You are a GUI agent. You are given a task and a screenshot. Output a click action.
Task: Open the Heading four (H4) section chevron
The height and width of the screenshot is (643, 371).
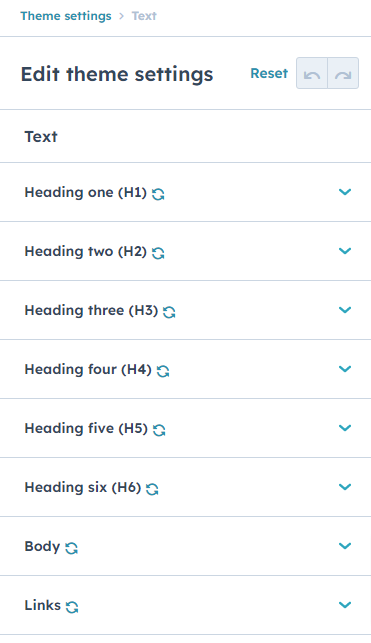point(345,369)
